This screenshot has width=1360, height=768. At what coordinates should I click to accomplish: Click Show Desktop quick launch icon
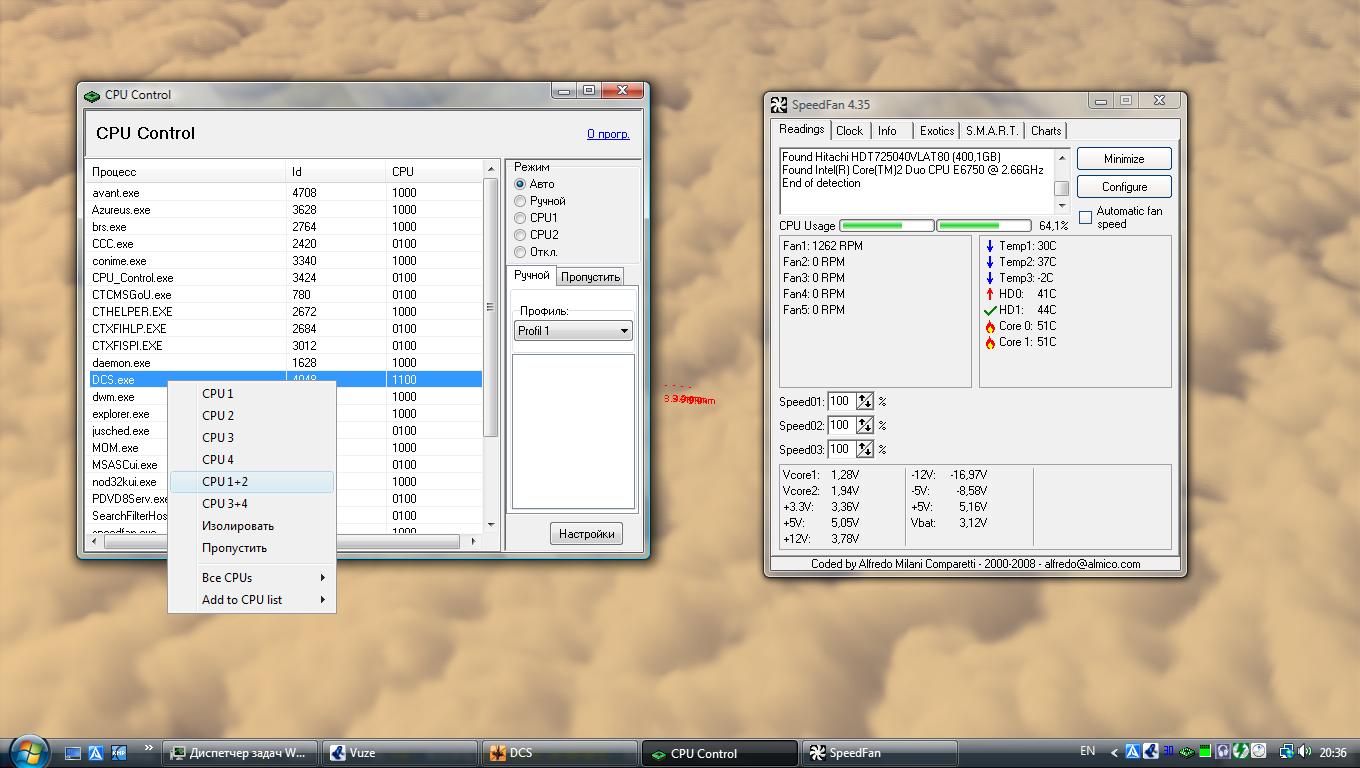[x=73, y=753]
